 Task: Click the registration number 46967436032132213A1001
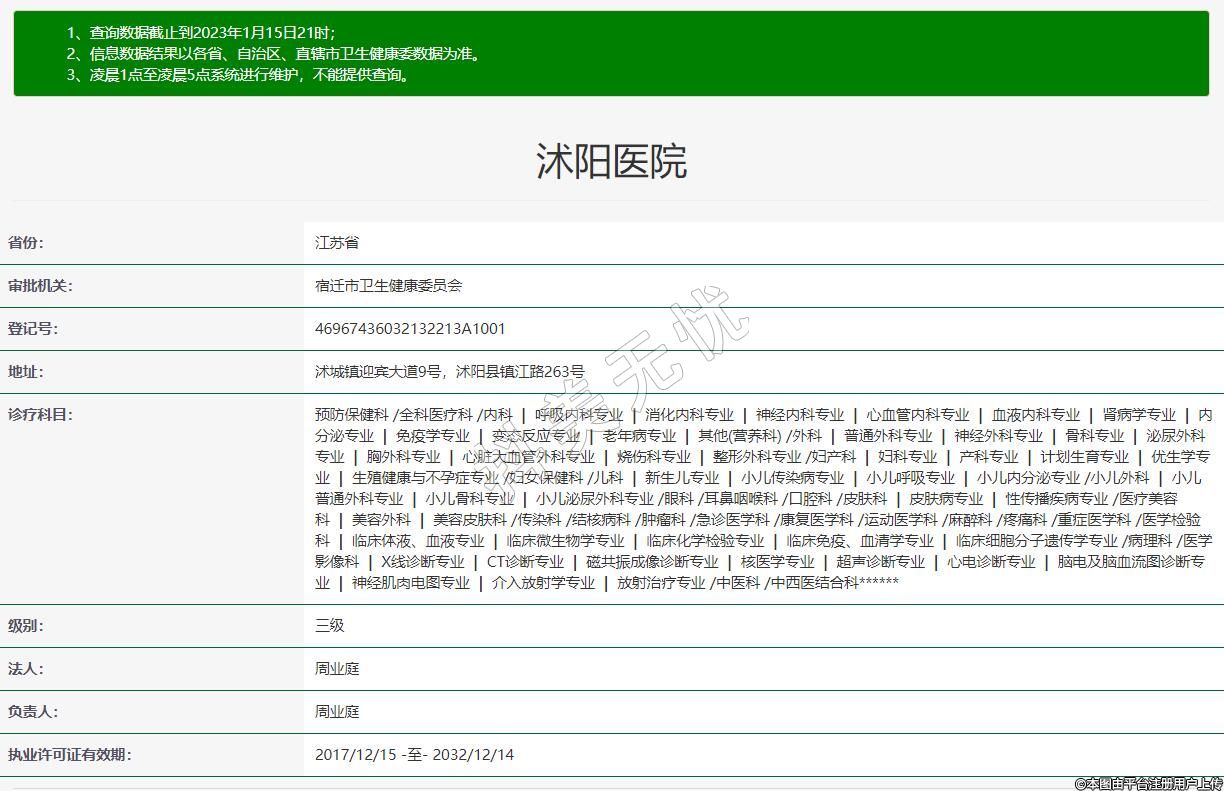(410, 329)
